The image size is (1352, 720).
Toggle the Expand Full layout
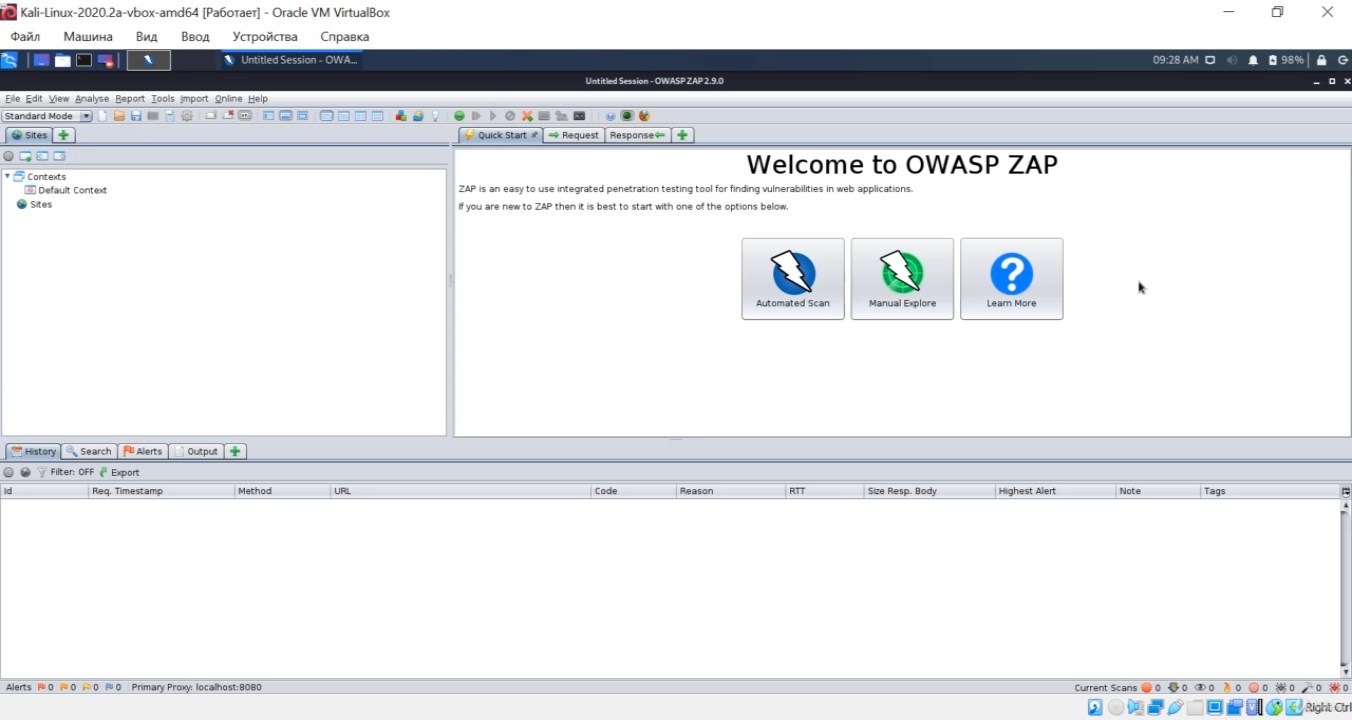[x=303, y=116]
